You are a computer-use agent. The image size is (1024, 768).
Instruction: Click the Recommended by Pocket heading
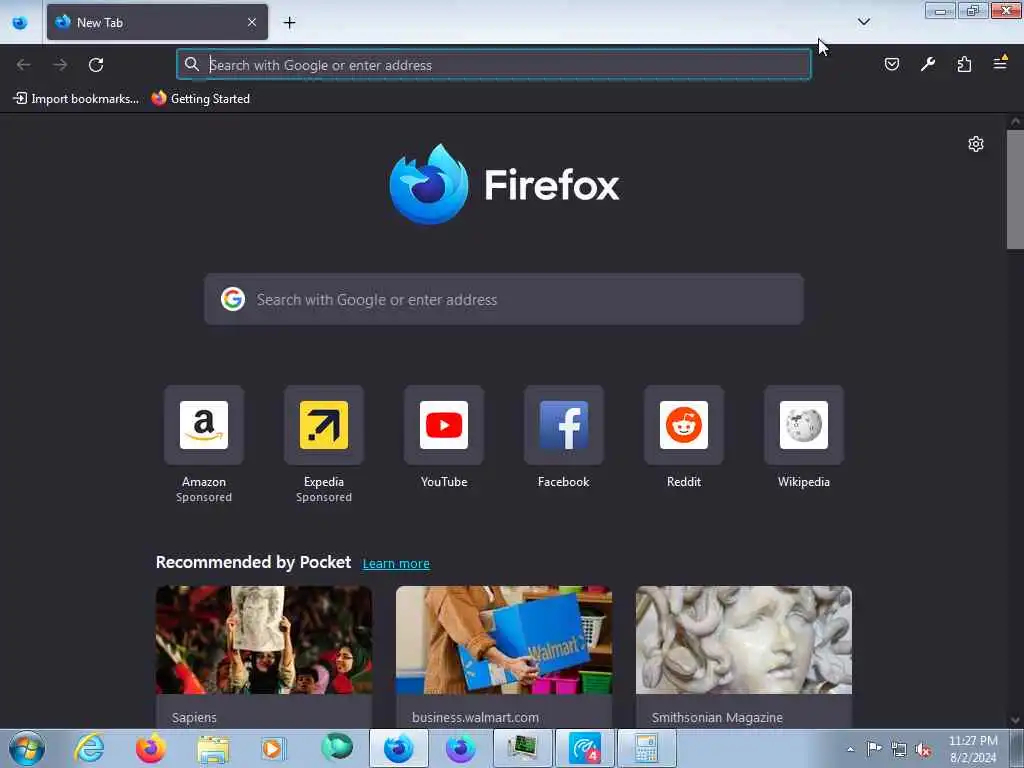click(253, 562)
